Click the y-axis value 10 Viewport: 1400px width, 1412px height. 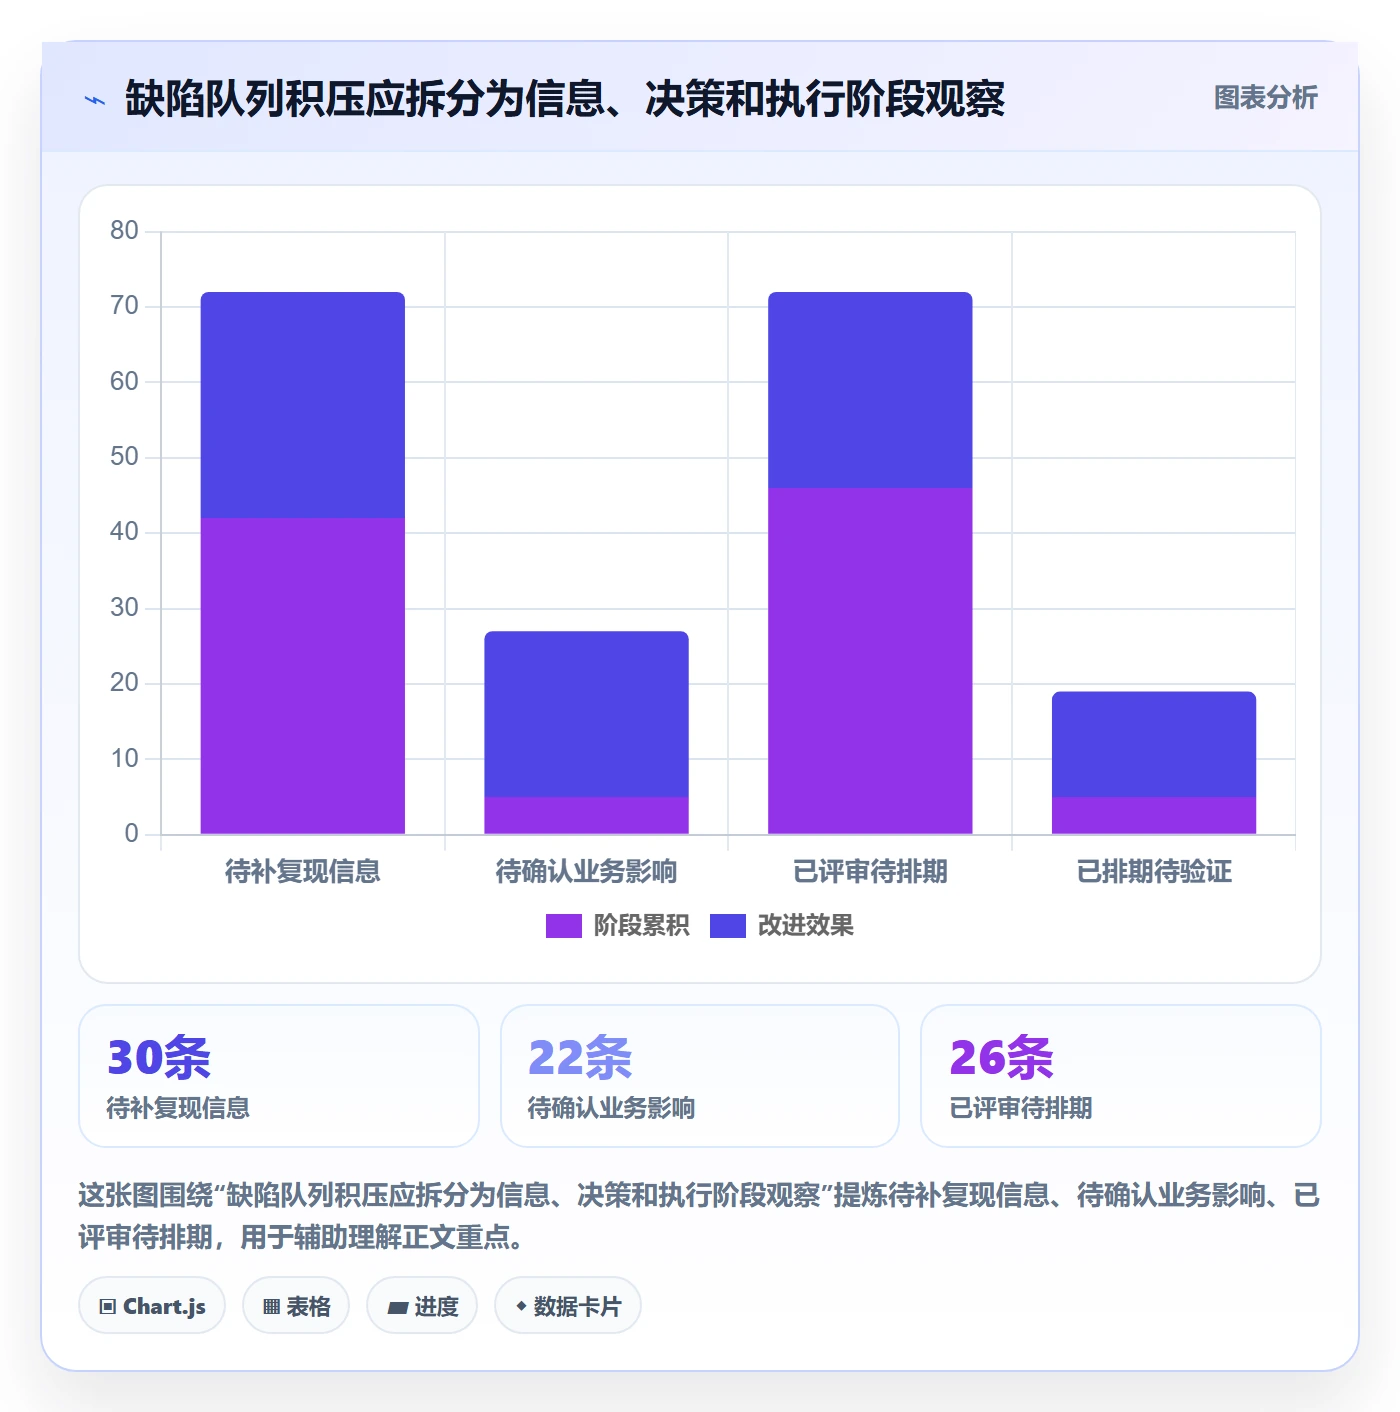tap(124, 759)
